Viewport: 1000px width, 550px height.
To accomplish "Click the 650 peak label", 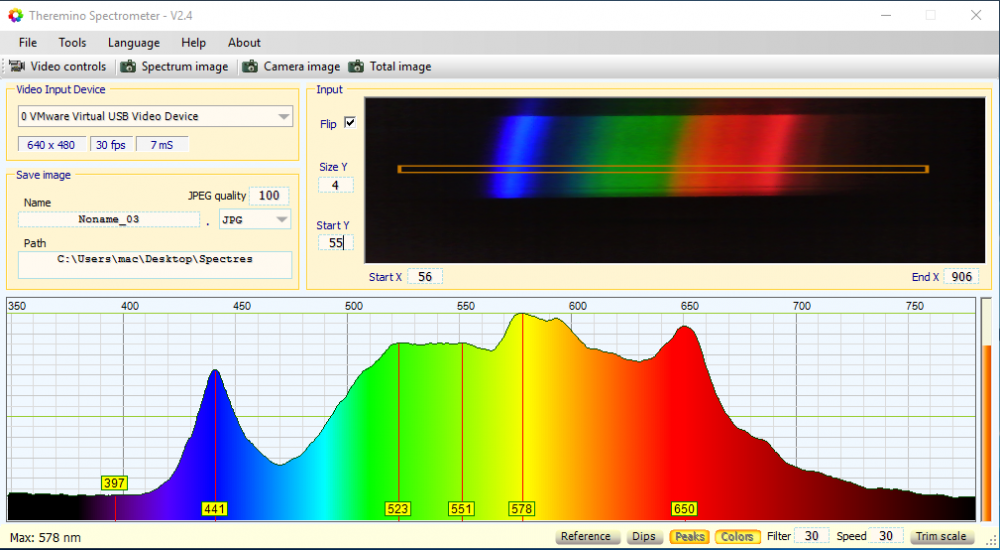I will point(684,509).
